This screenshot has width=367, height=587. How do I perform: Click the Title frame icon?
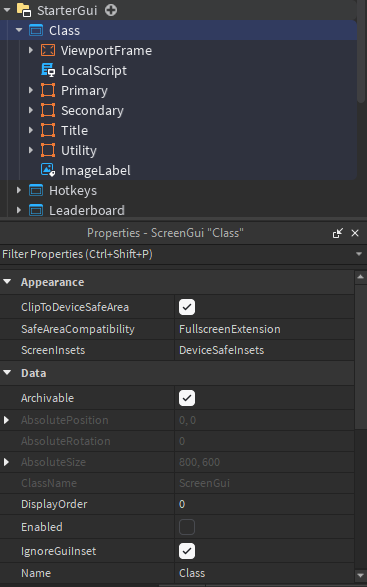coord(48,130)
